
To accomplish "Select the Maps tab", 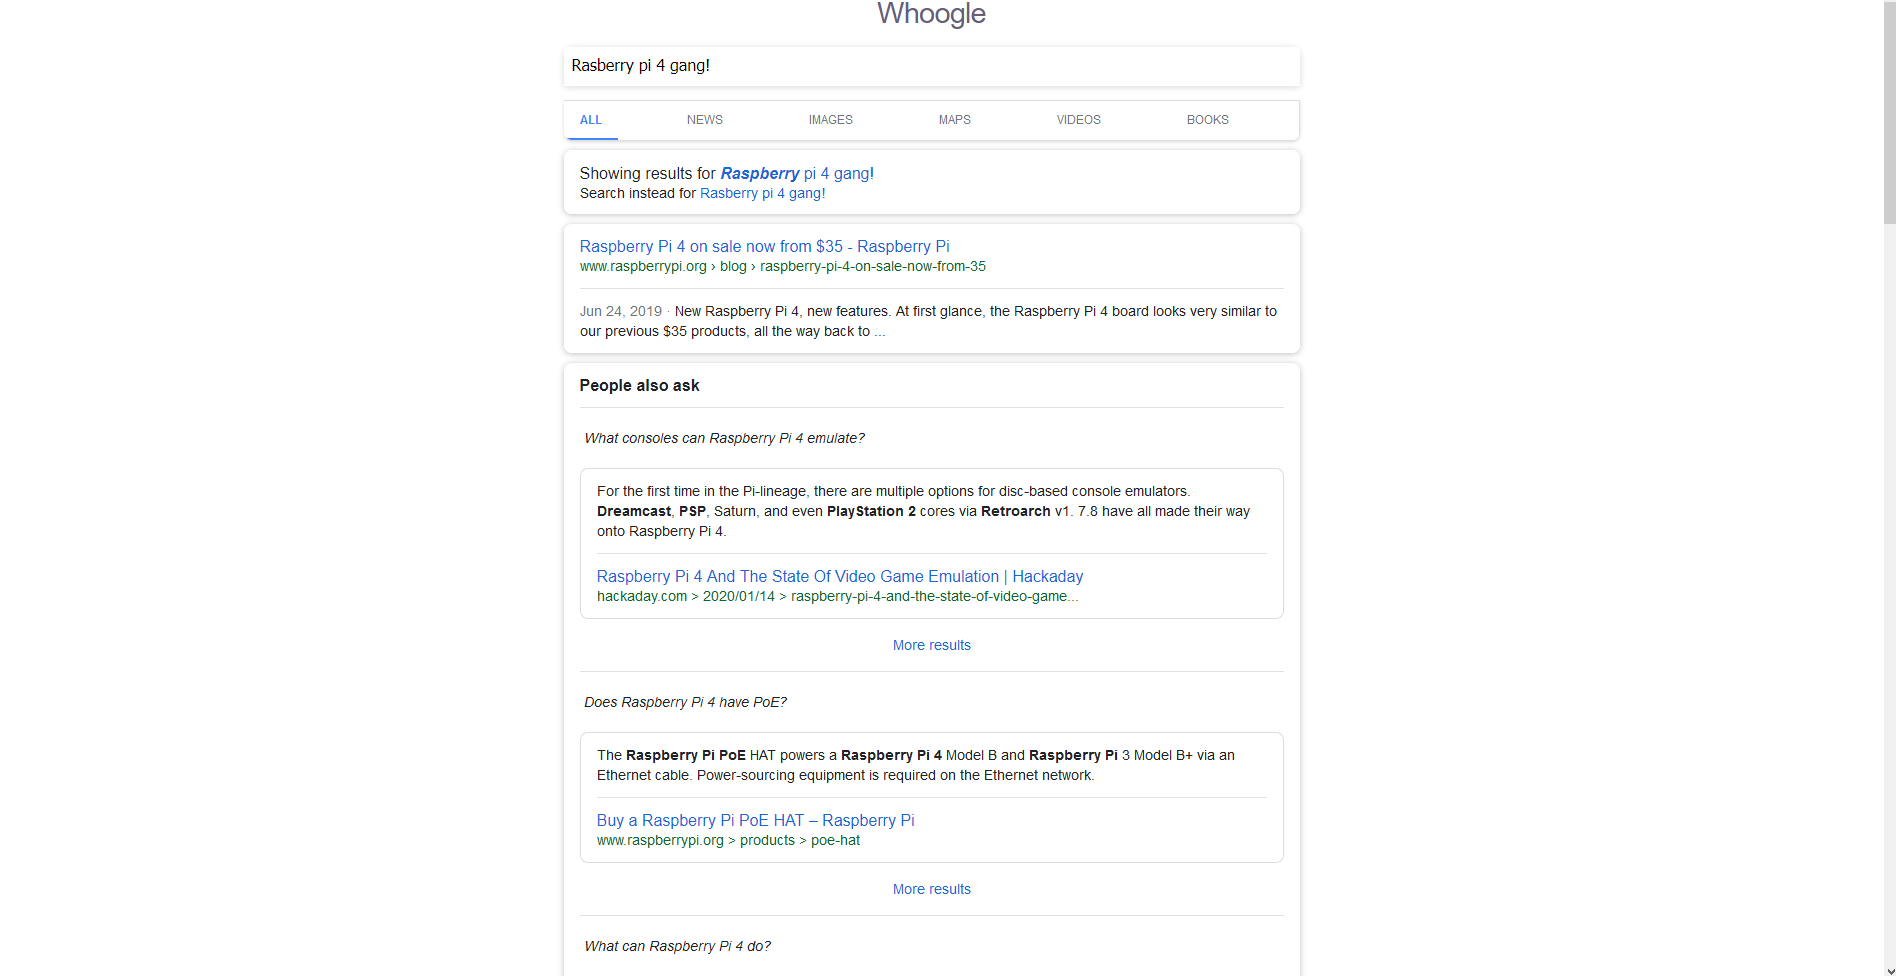I will pyautogui.click(x=954, y=120).
